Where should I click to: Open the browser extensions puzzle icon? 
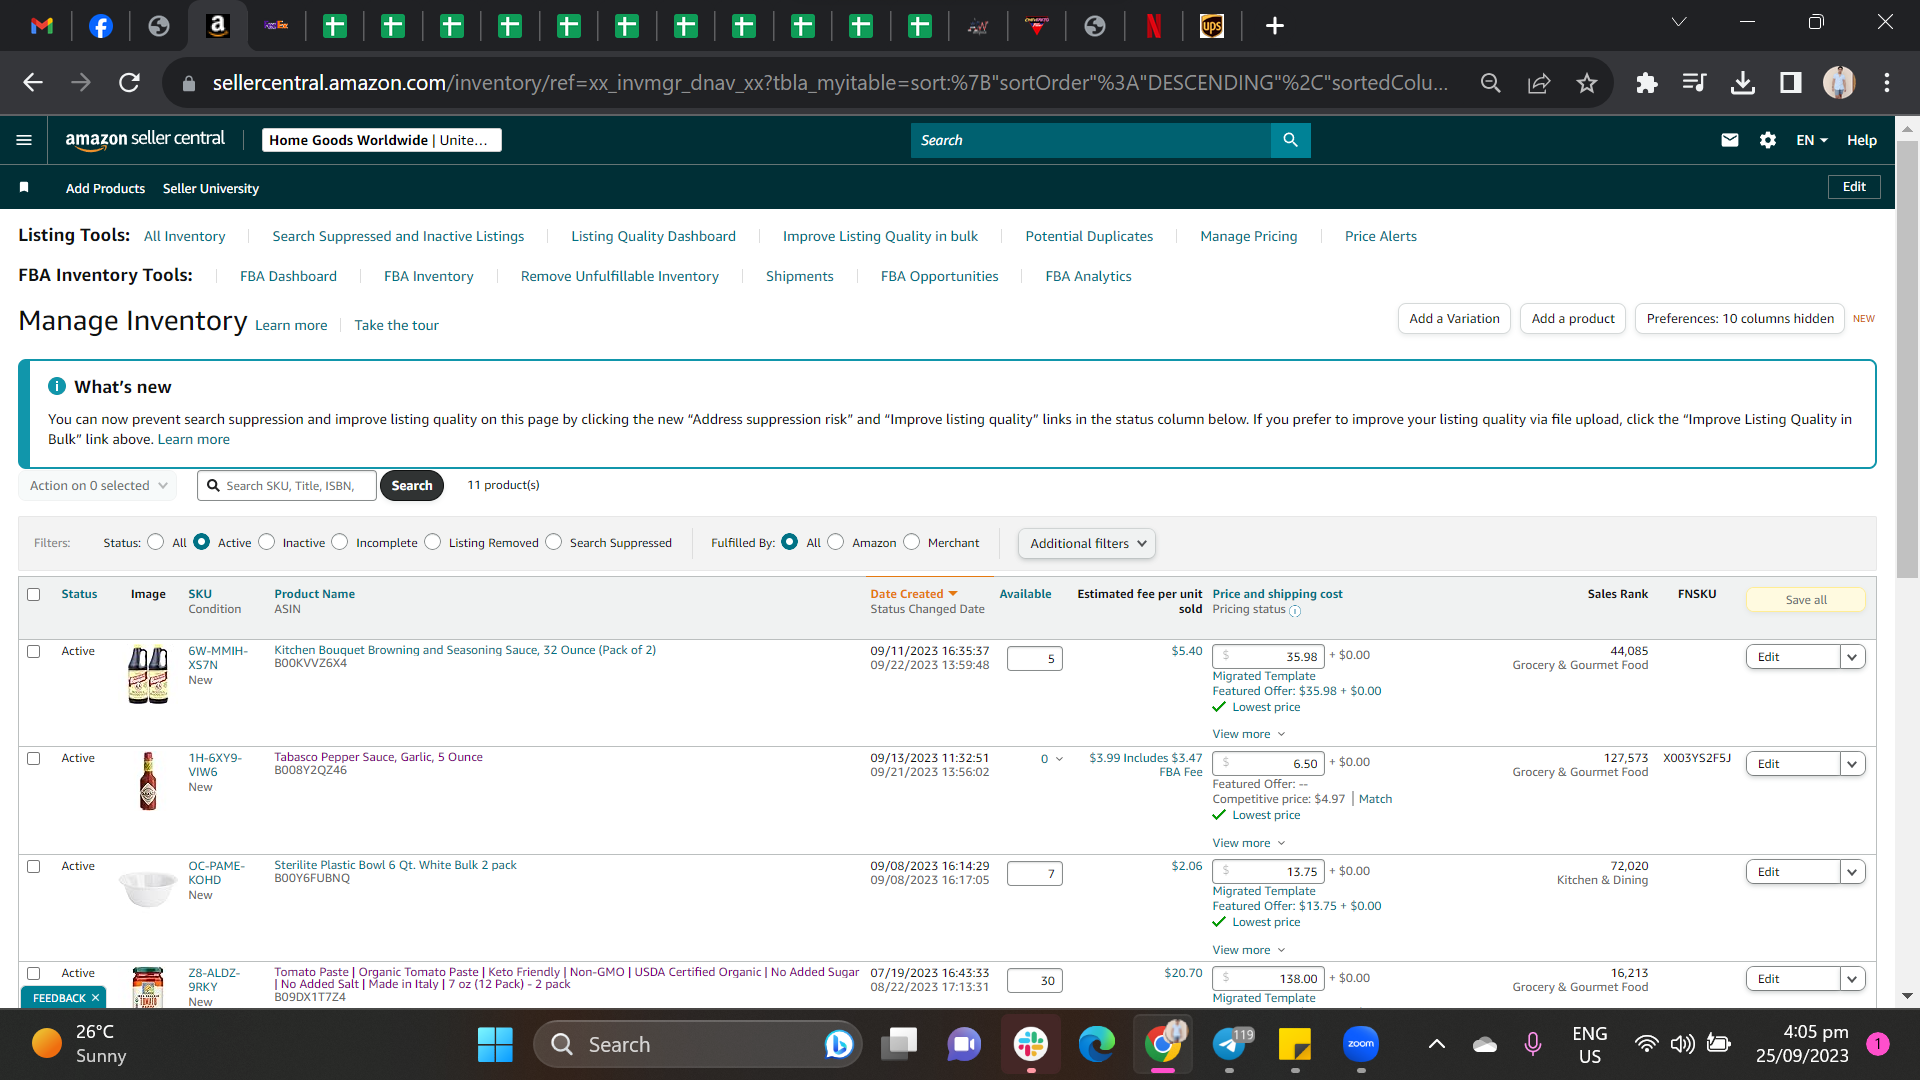pos(1647,83)
